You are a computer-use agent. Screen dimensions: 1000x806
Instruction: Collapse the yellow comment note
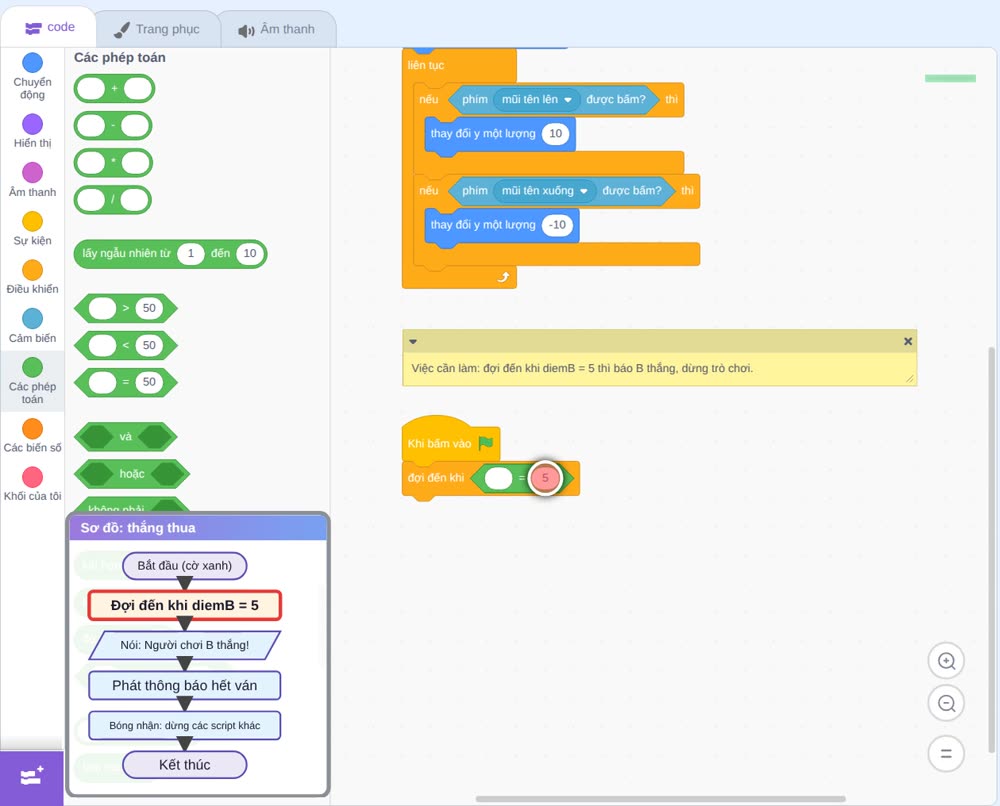point(413,342)
